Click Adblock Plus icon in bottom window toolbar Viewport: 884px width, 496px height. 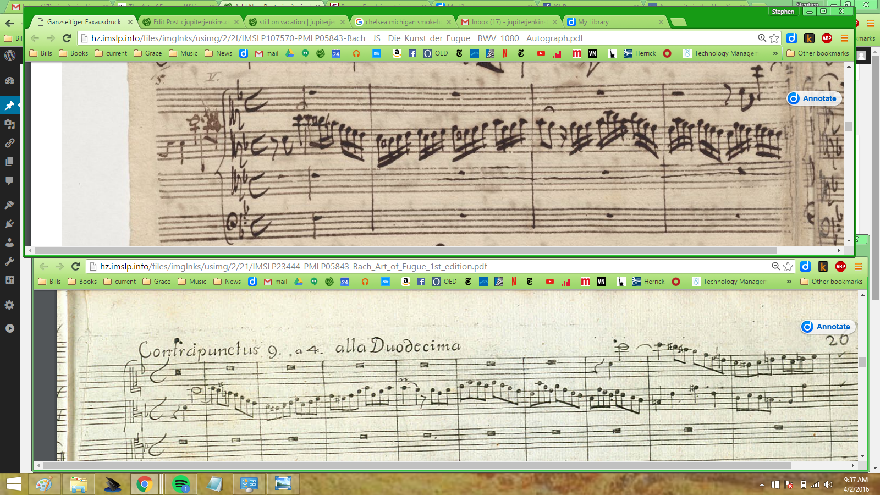841,266
